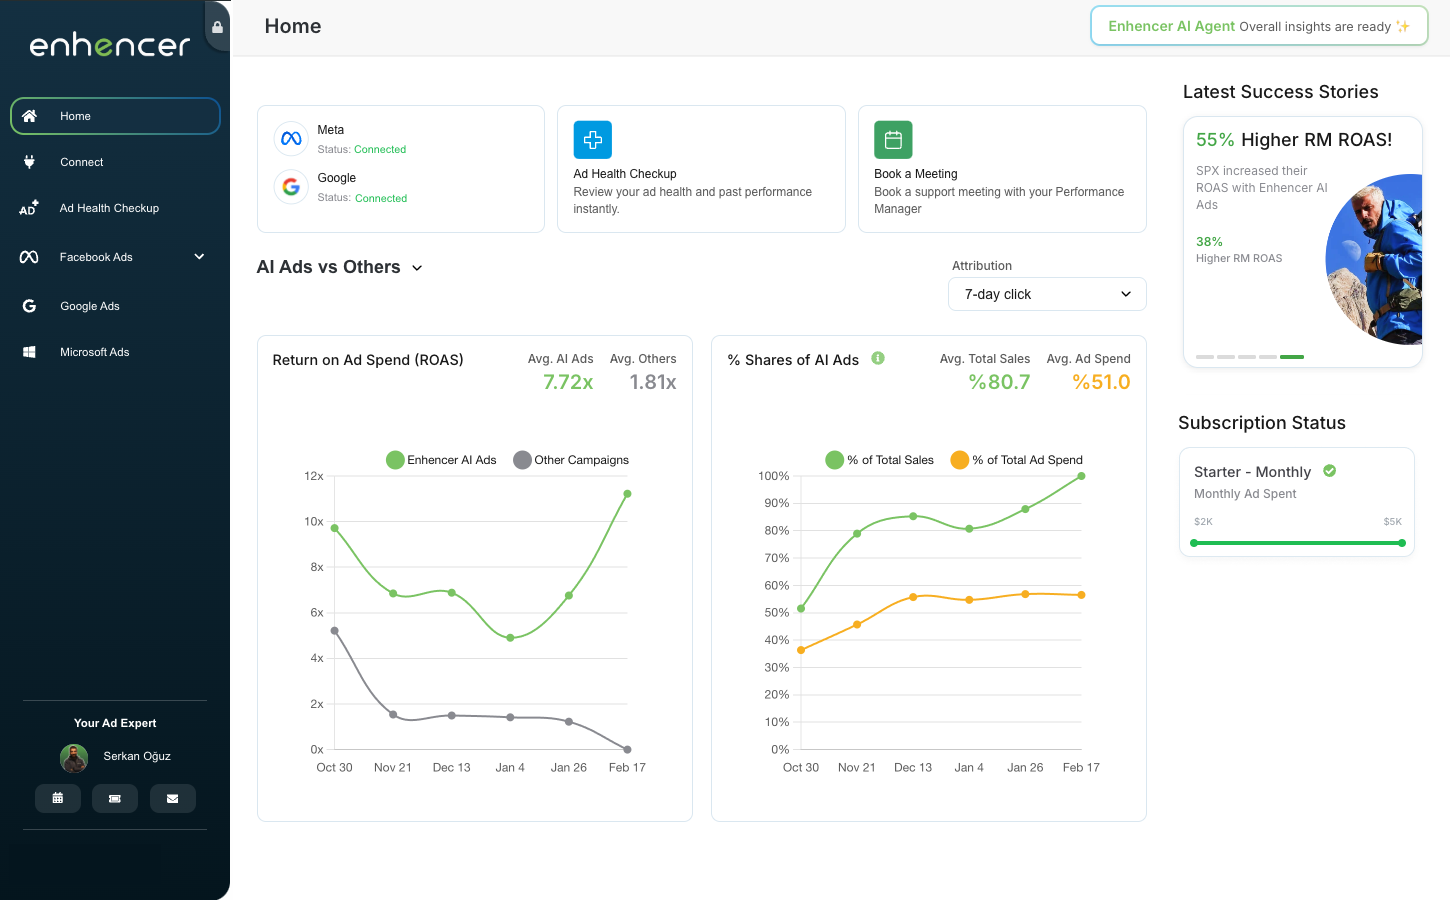This screenshot has width=1450, height=900.
Task: Click the blue Ad Health Checkup plus icon
Action: pos(593,140)
